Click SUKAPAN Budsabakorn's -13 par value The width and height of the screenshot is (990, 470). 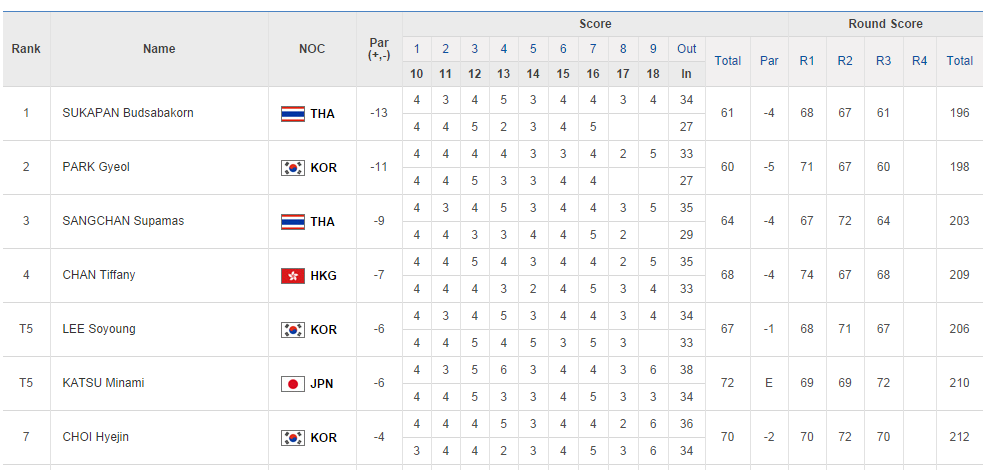pos(379,113)
